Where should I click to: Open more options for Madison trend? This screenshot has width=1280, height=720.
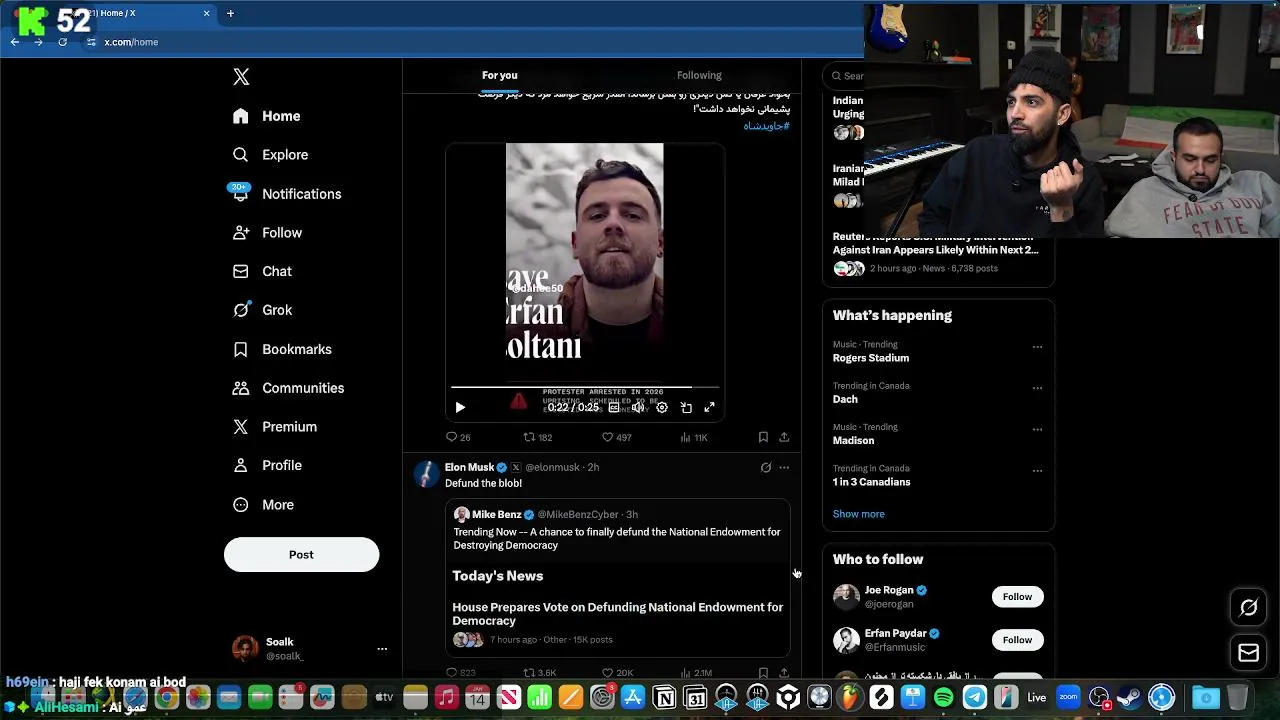click(x=1037, y=429)
